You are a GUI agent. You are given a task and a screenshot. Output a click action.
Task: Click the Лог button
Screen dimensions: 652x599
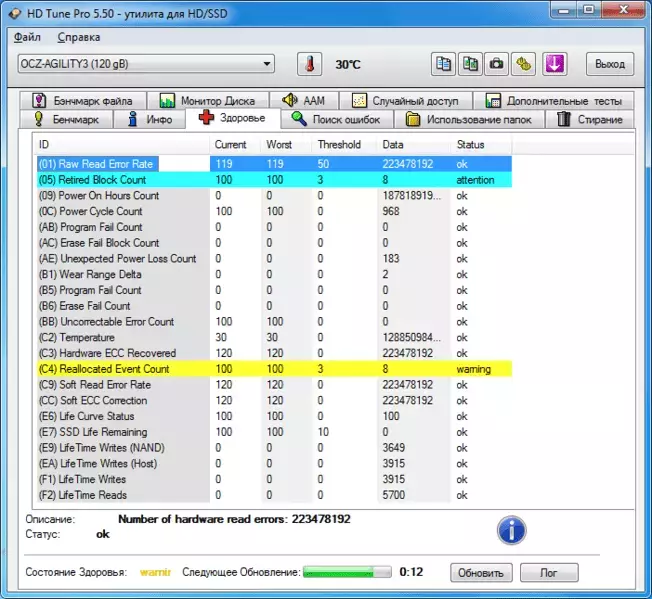pos(549,573)
